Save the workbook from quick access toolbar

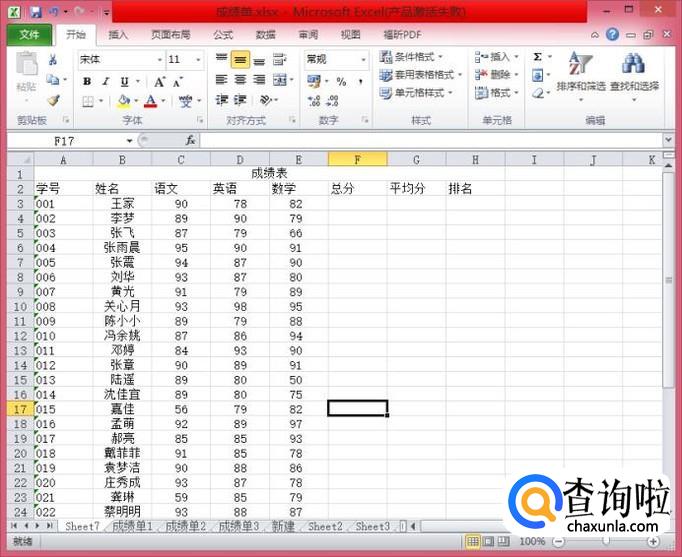point(36,12)
